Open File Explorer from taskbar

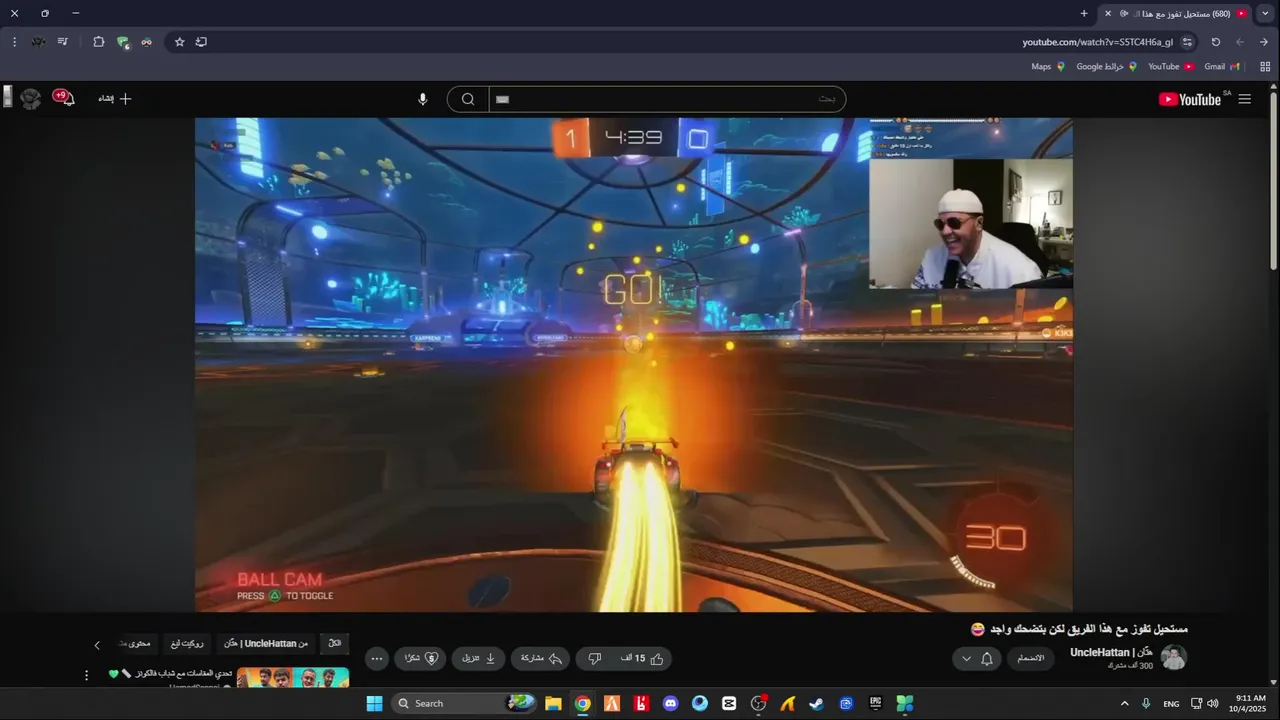point(553,703)
